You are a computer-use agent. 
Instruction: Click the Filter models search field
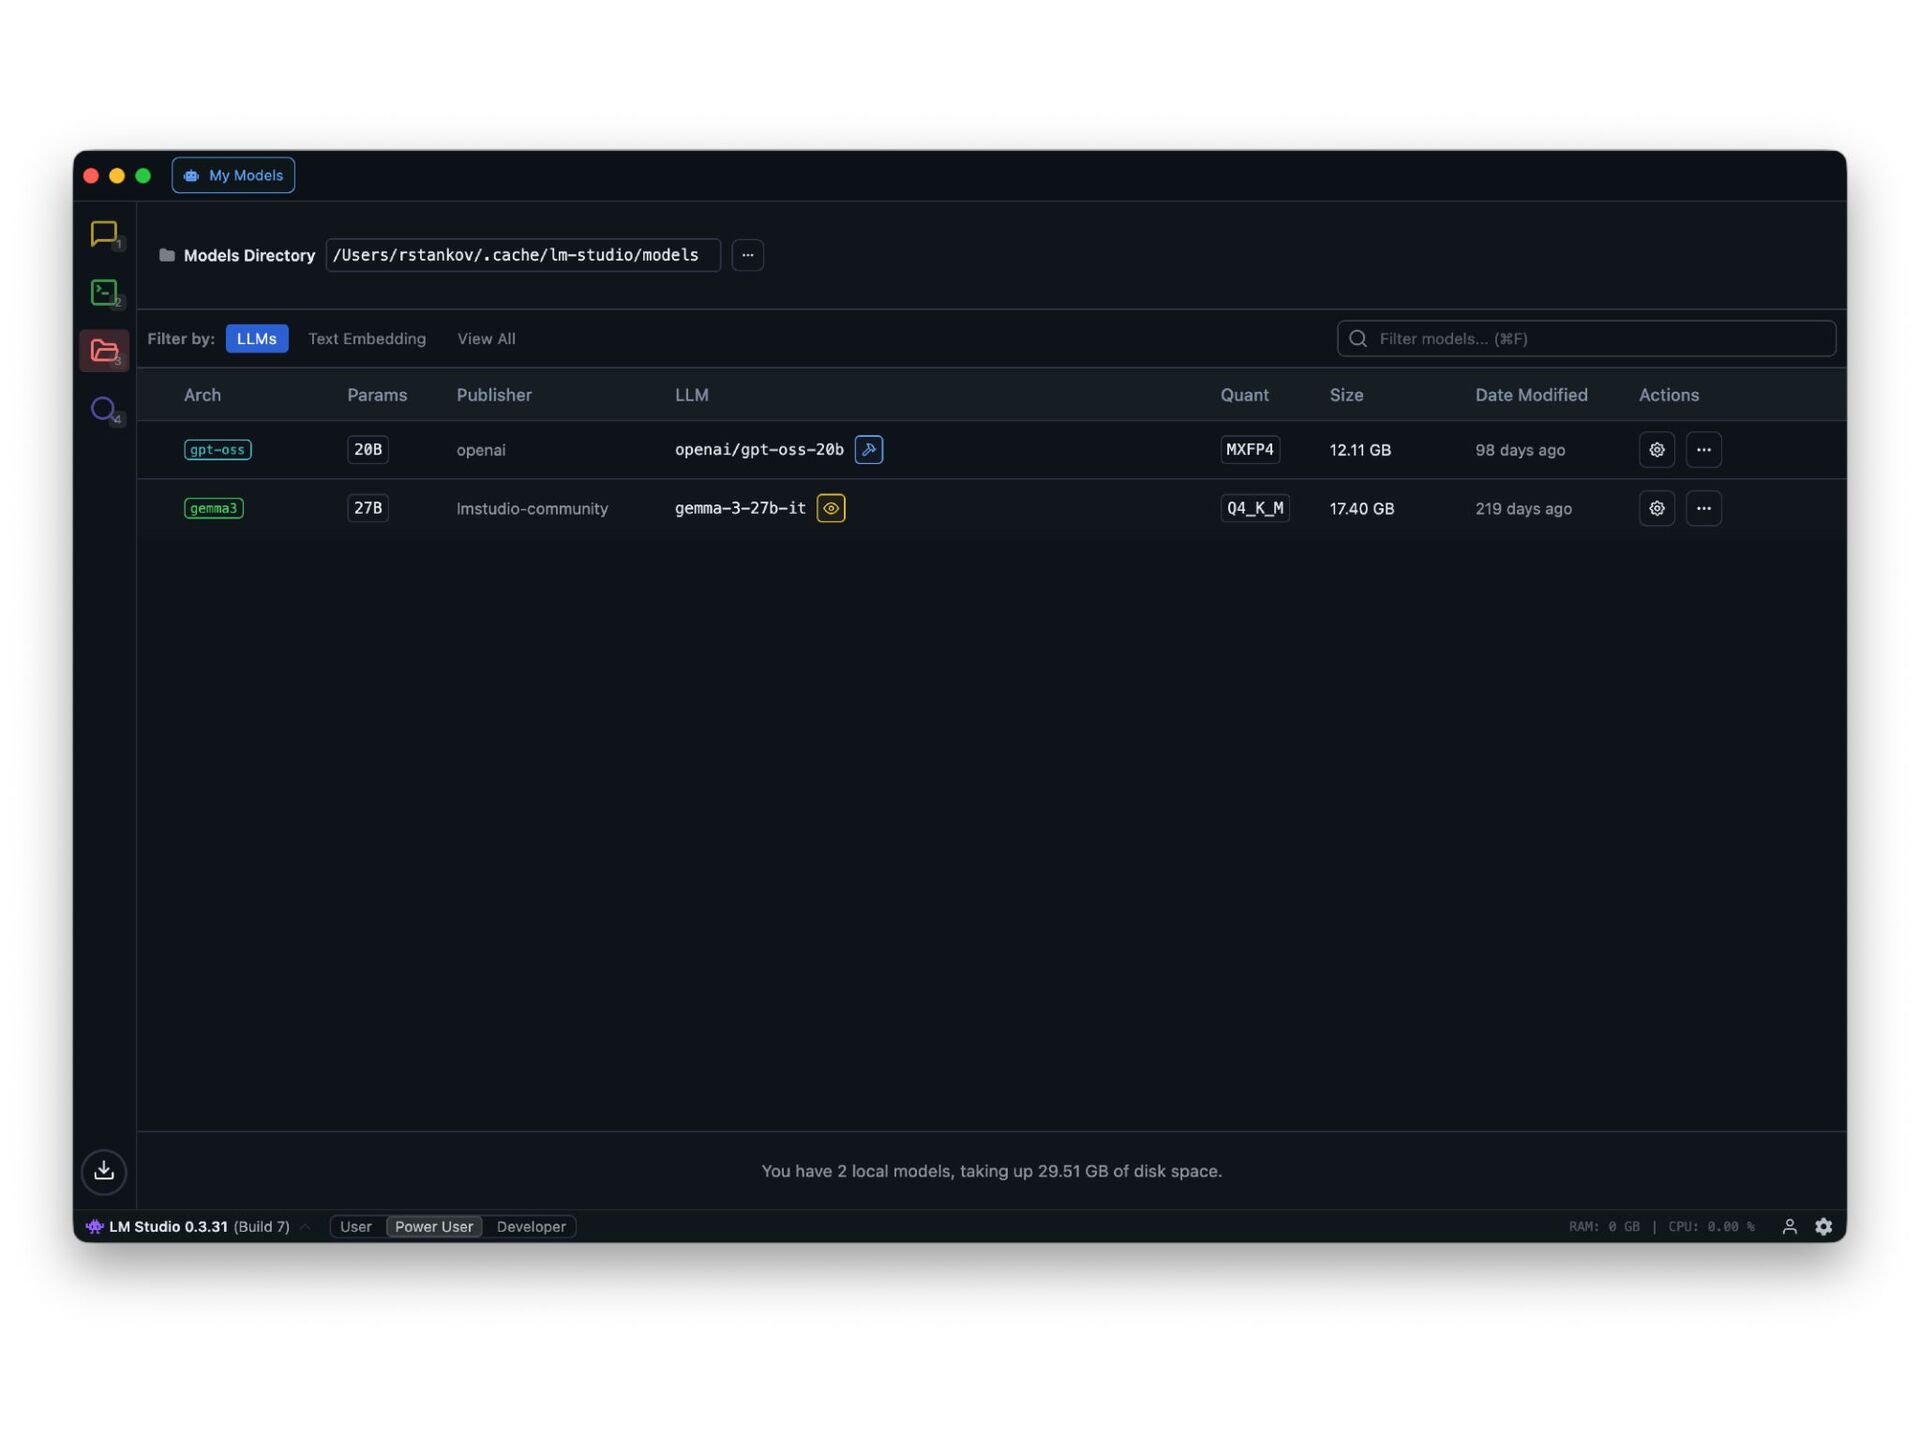click(1596, 339)
